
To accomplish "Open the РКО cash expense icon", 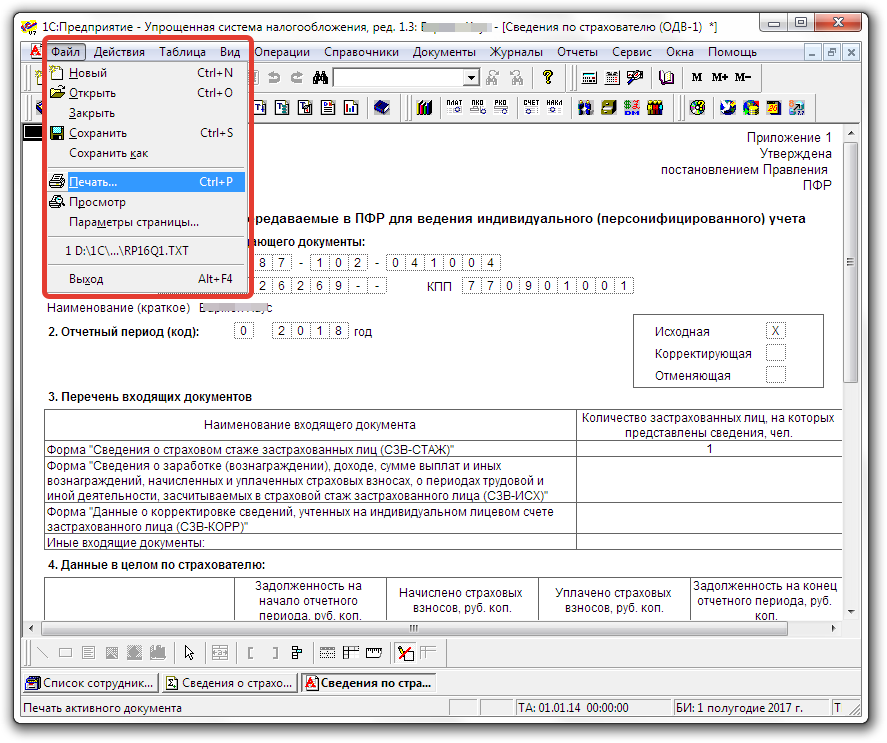I will tap(501, 107).
